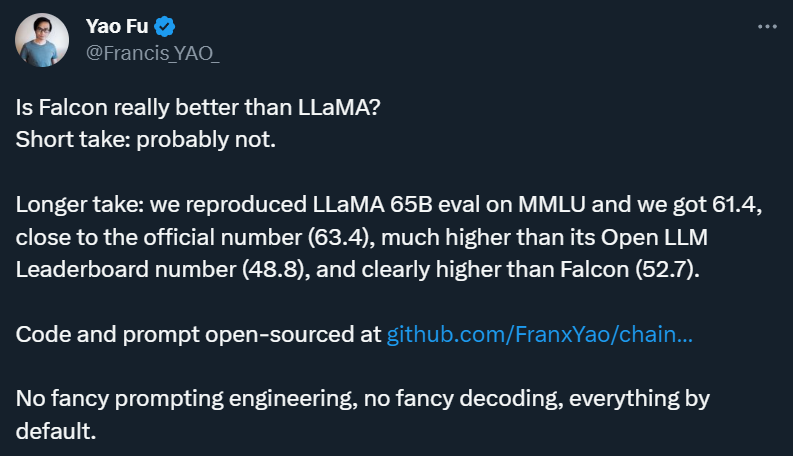Click the 'Short take: probably not.' line
The width and height of the screenshot is (793, 456).
146,140
